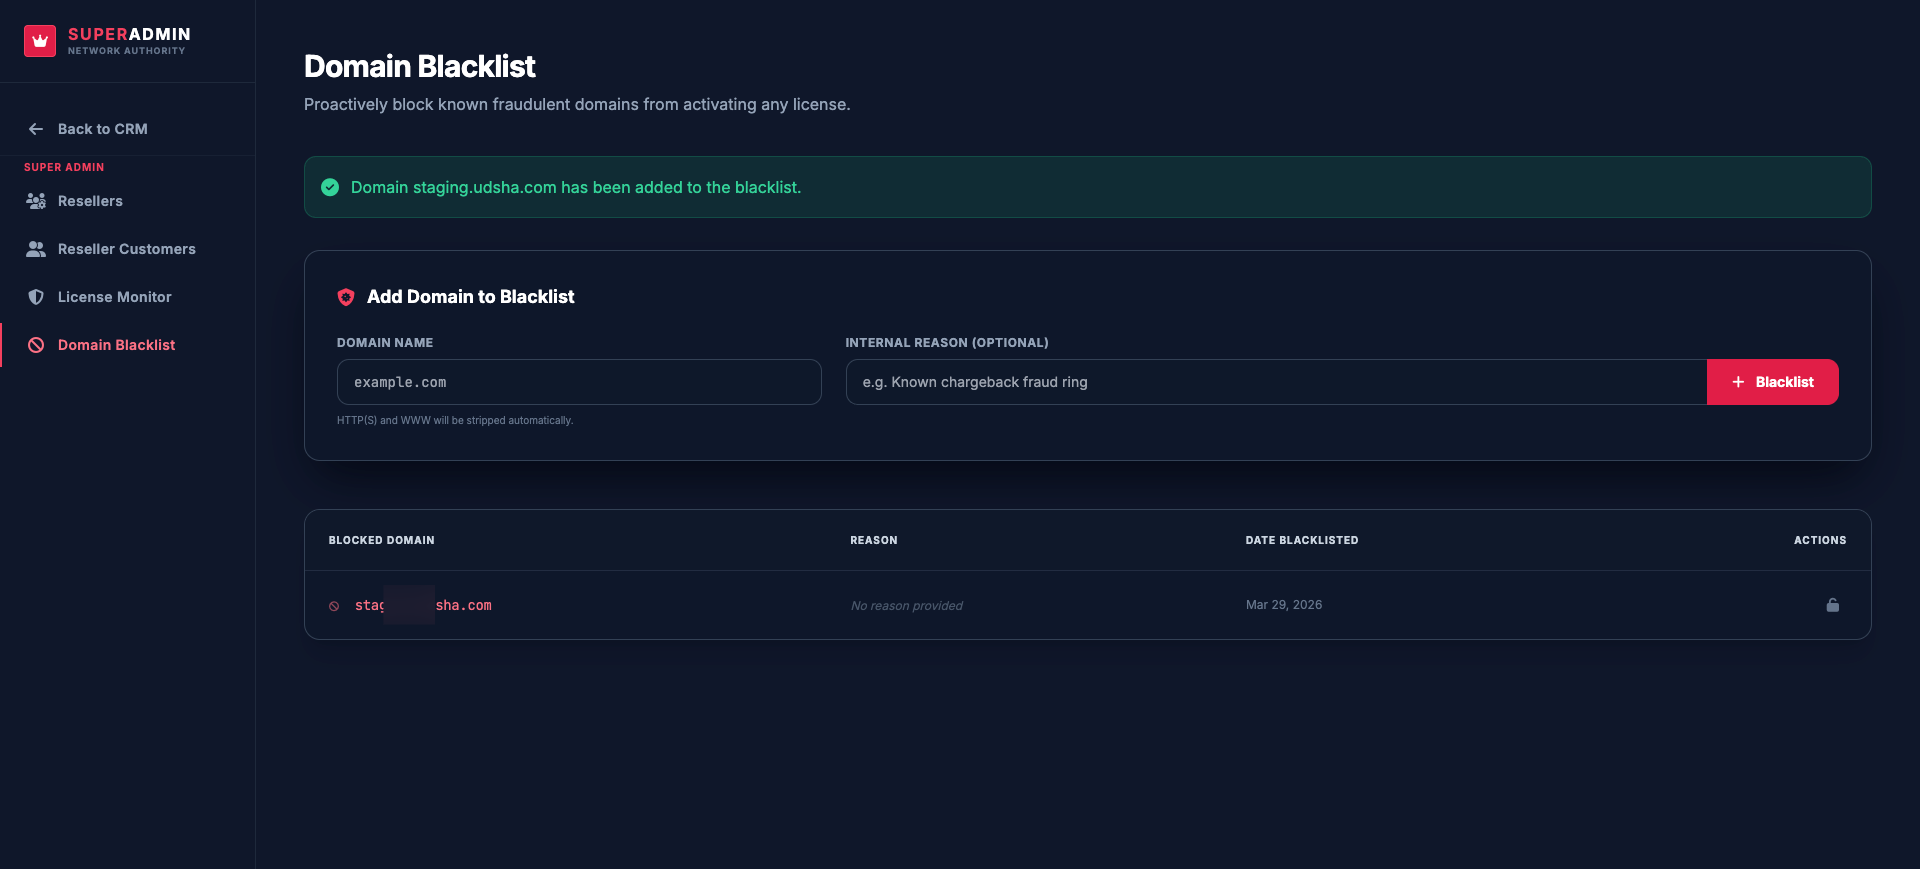Click the BLOCKED DOMAIN column header

pyautogui.click(x=382, y=540)
